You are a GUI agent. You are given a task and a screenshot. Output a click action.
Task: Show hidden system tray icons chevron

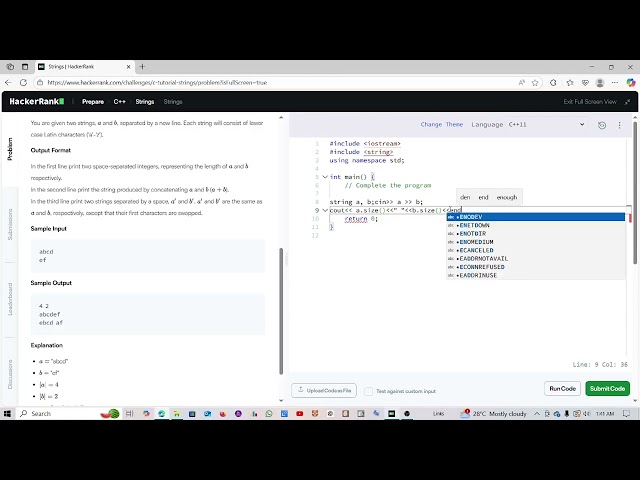coord(537,413)
